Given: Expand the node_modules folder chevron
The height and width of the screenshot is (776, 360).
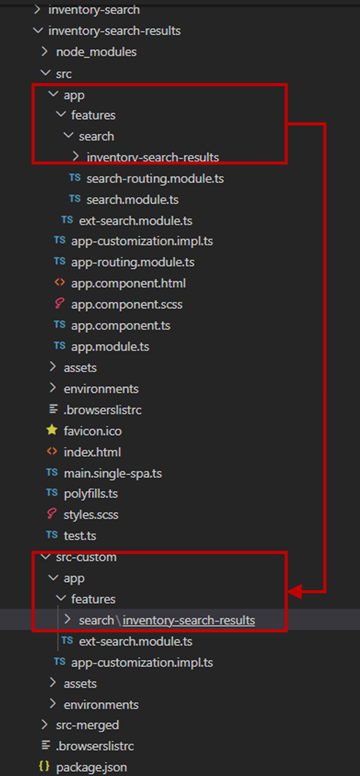Looking at the screenshot, I should pos(45,51).
